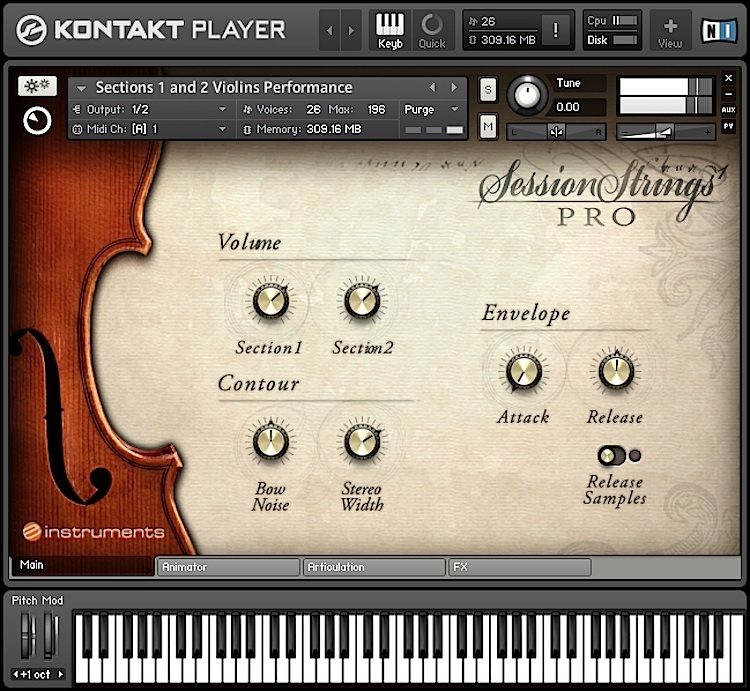Open the Articulation tab

point(373,567)
